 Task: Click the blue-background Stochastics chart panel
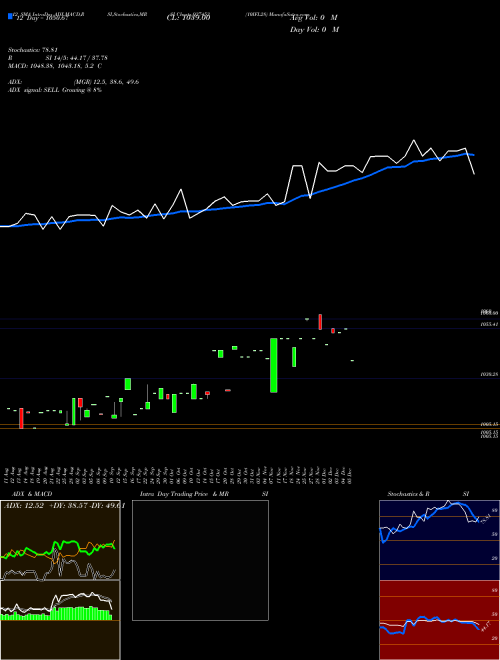coord(439,540)
